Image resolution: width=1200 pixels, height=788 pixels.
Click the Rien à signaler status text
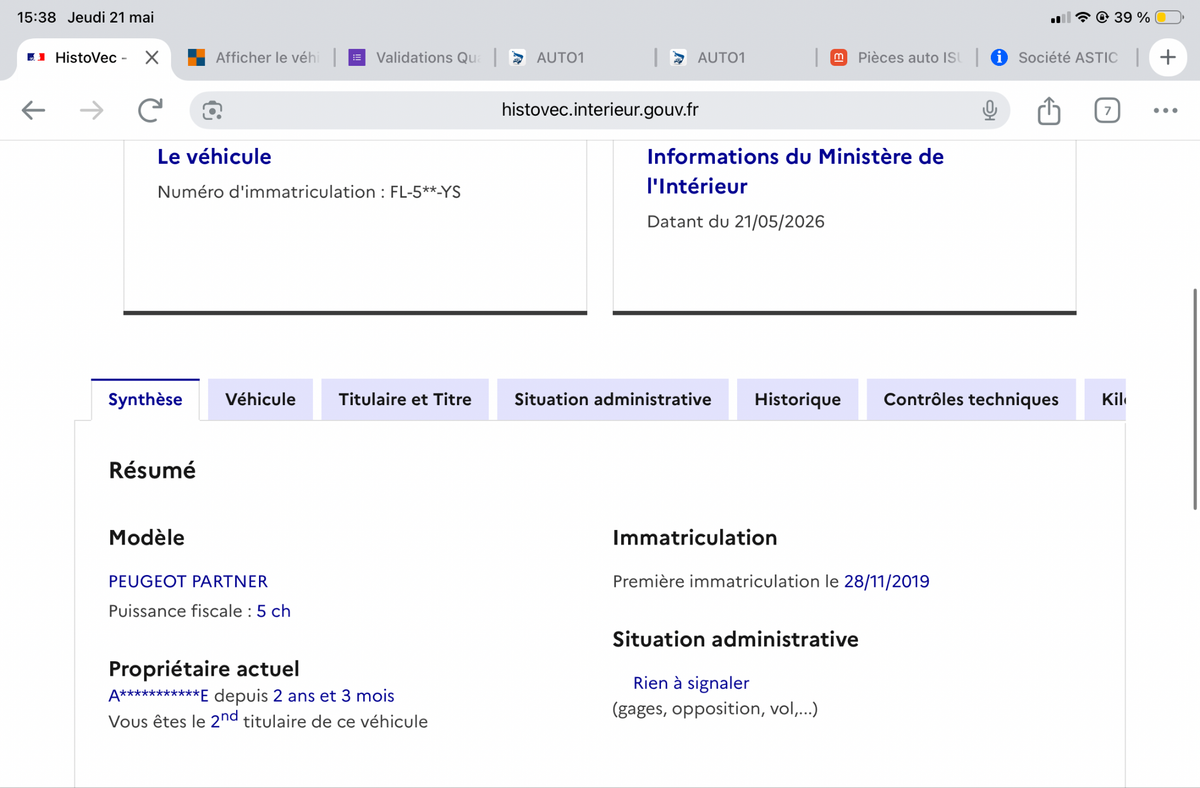(691, 683)
